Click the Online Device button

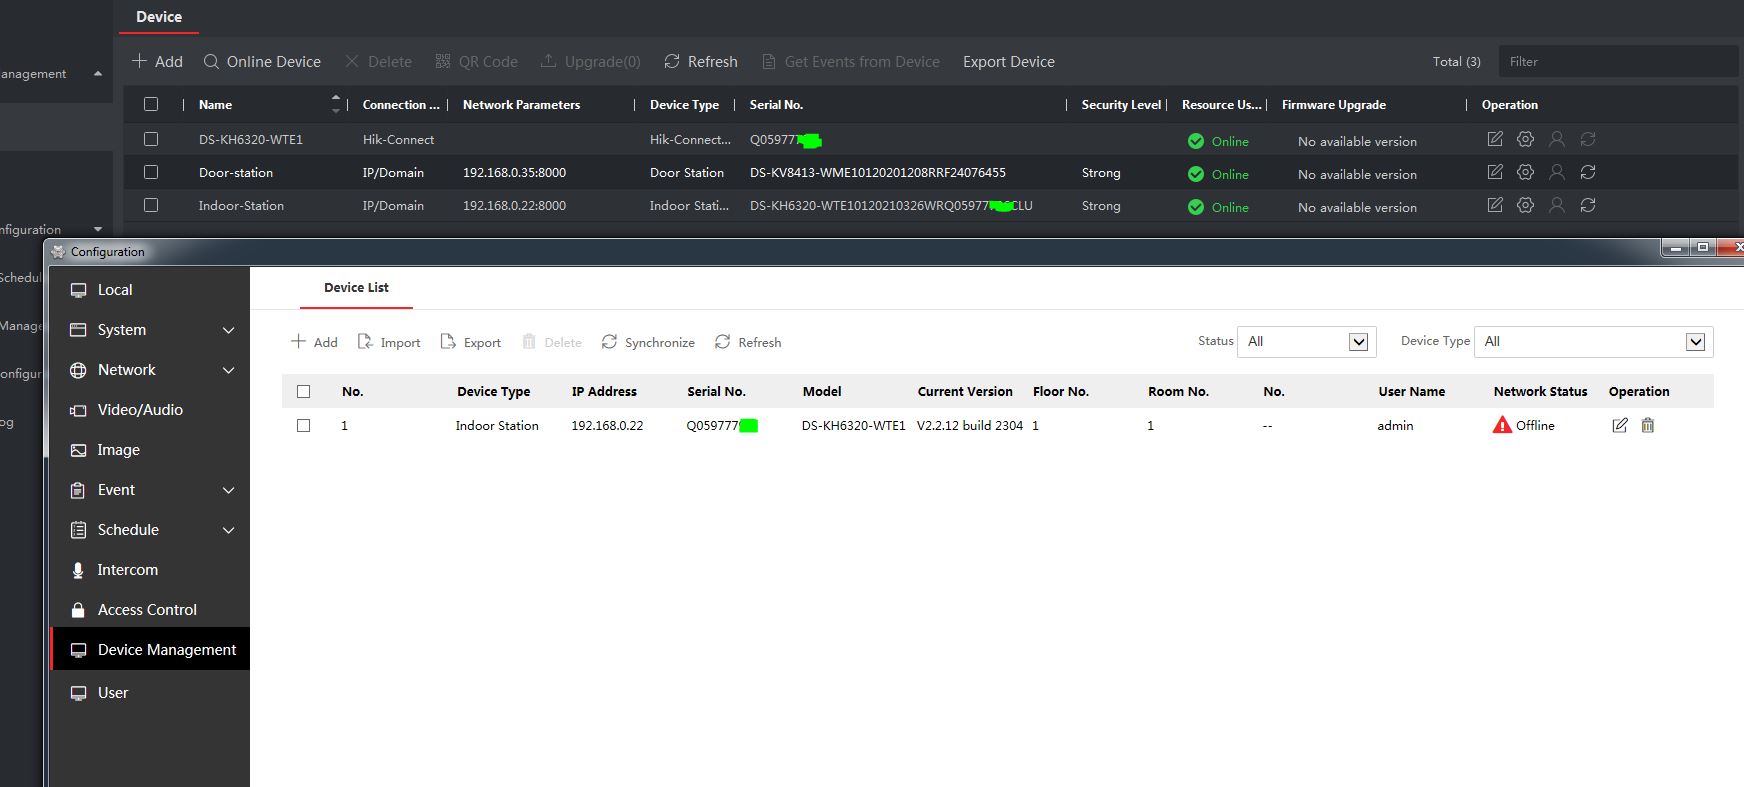pos(262,62)
